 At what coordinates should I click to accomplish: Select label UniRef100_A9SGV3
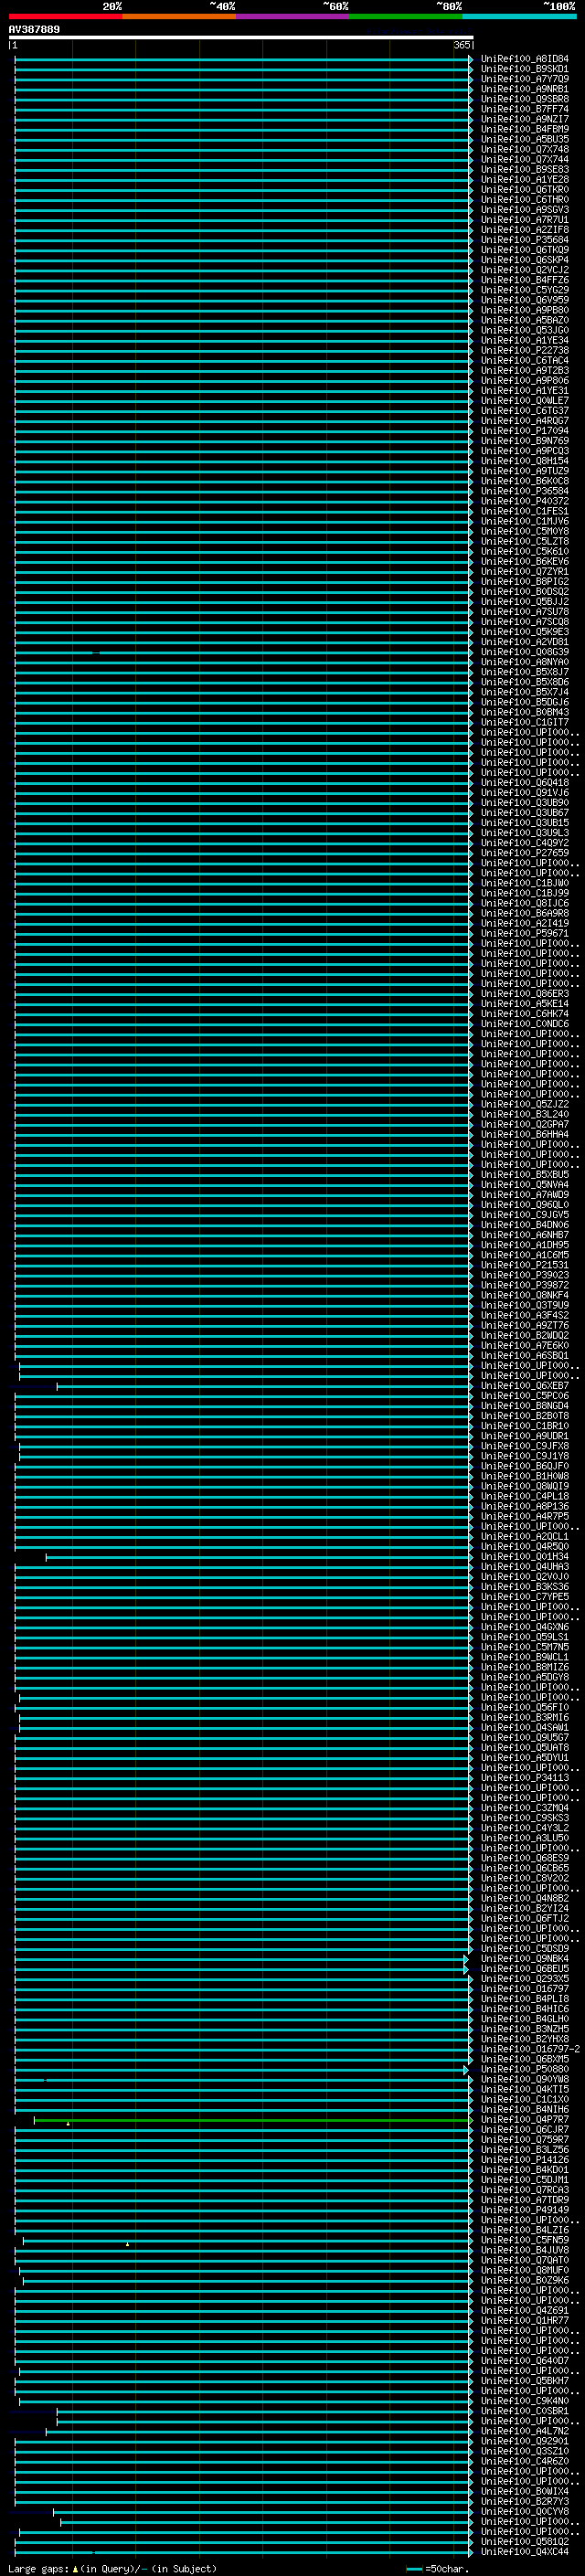pos(524,210)
